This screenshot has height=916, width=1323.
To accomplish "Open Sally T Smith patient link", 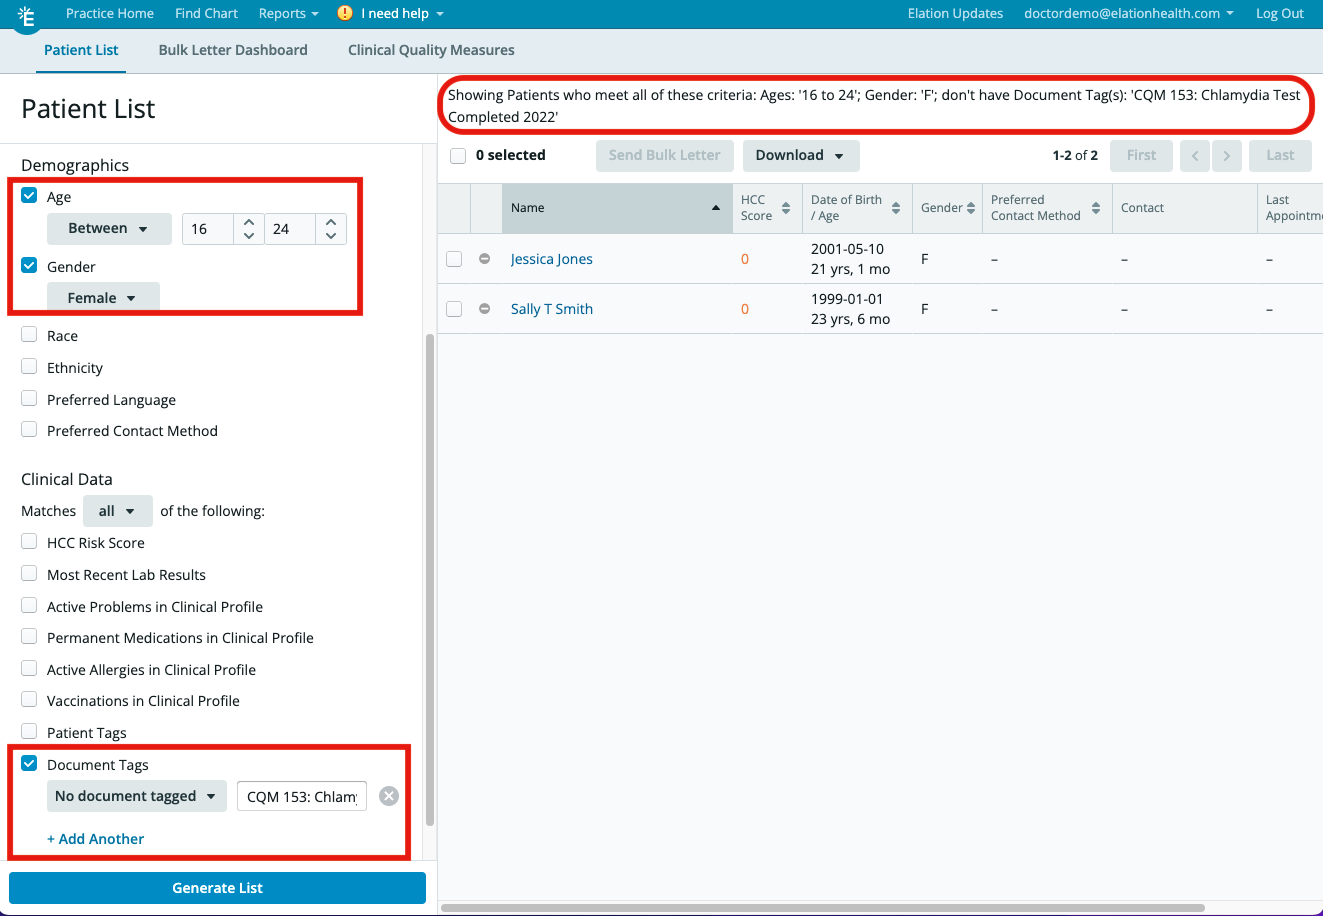I will 552,309.
